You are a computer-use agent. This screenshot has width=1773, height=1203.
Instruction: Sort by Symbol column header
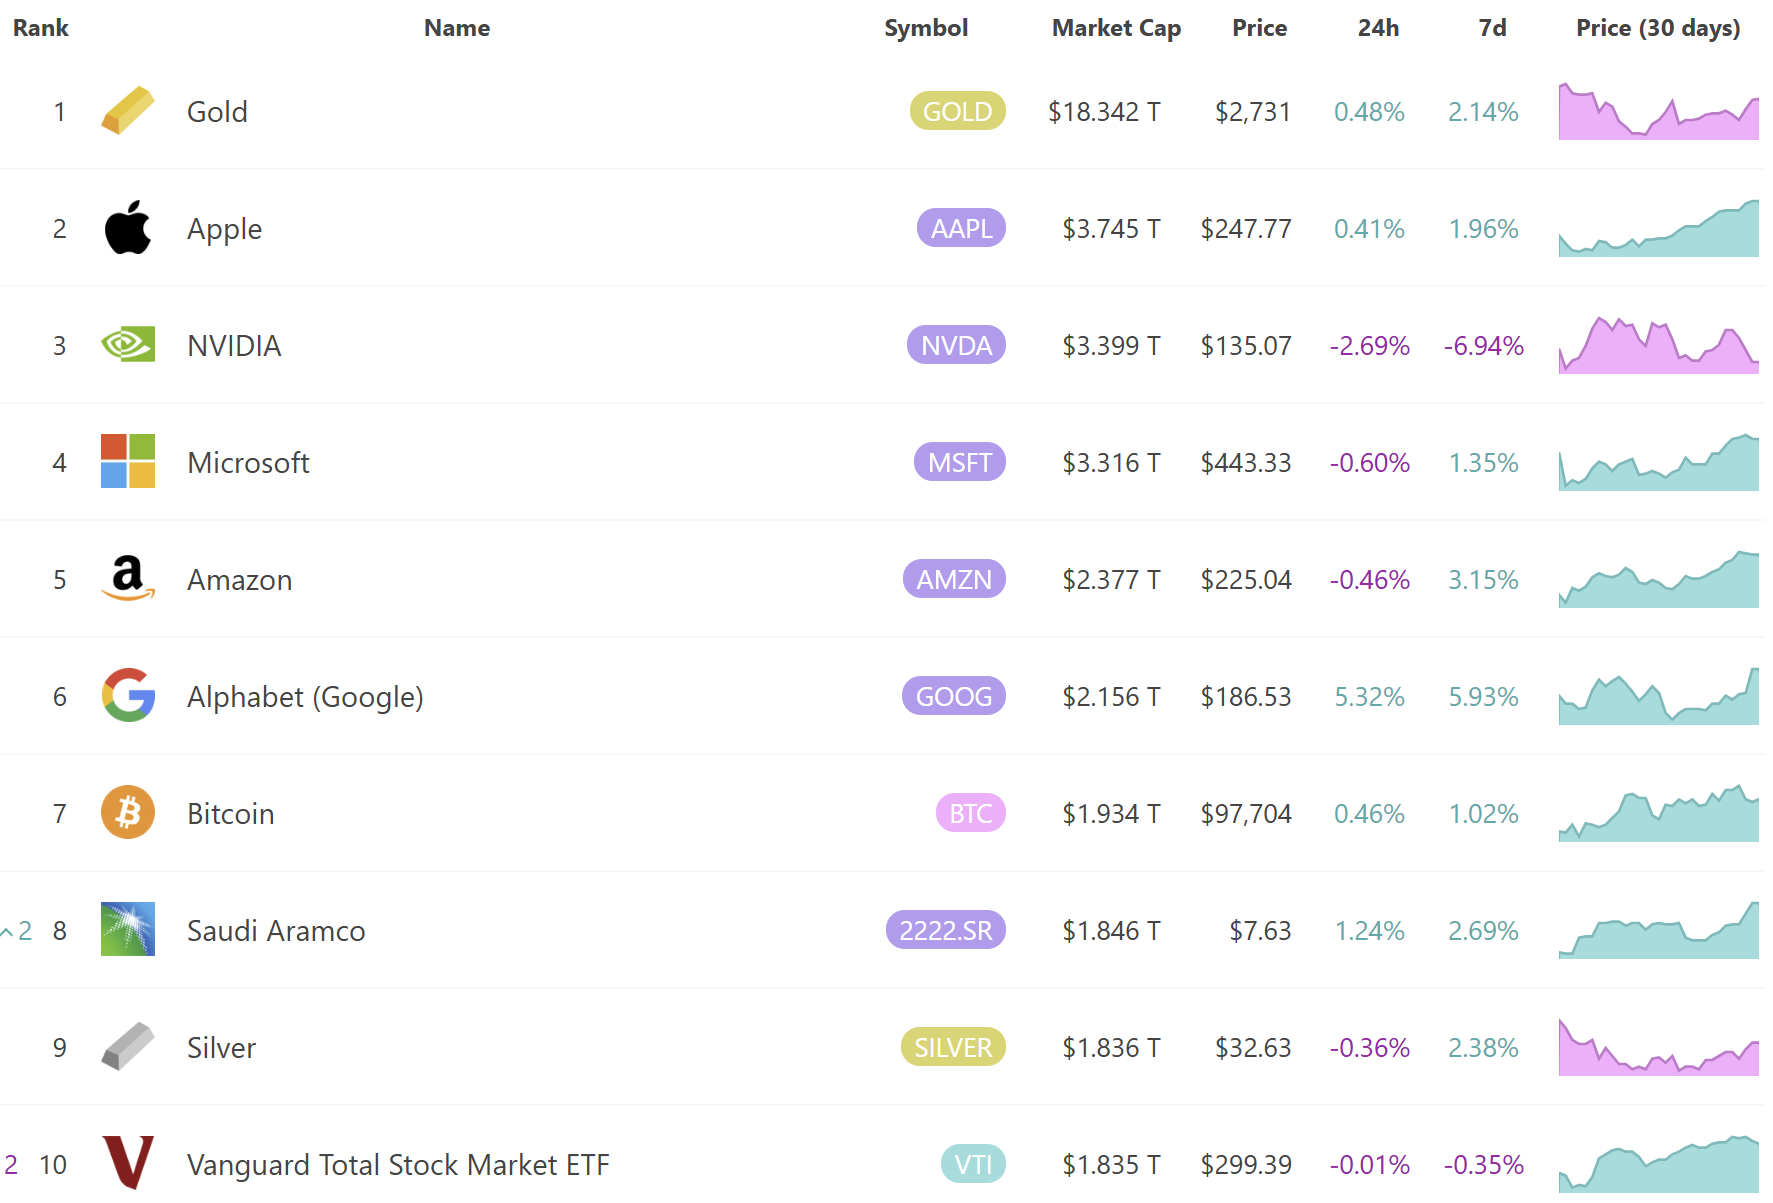[926, 28]
